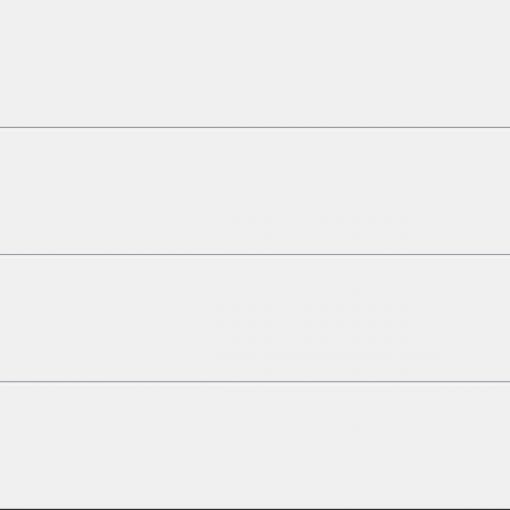Click the left end of the second divider
The height and width of the screenshot is (510, 510).
coord(3,254)
